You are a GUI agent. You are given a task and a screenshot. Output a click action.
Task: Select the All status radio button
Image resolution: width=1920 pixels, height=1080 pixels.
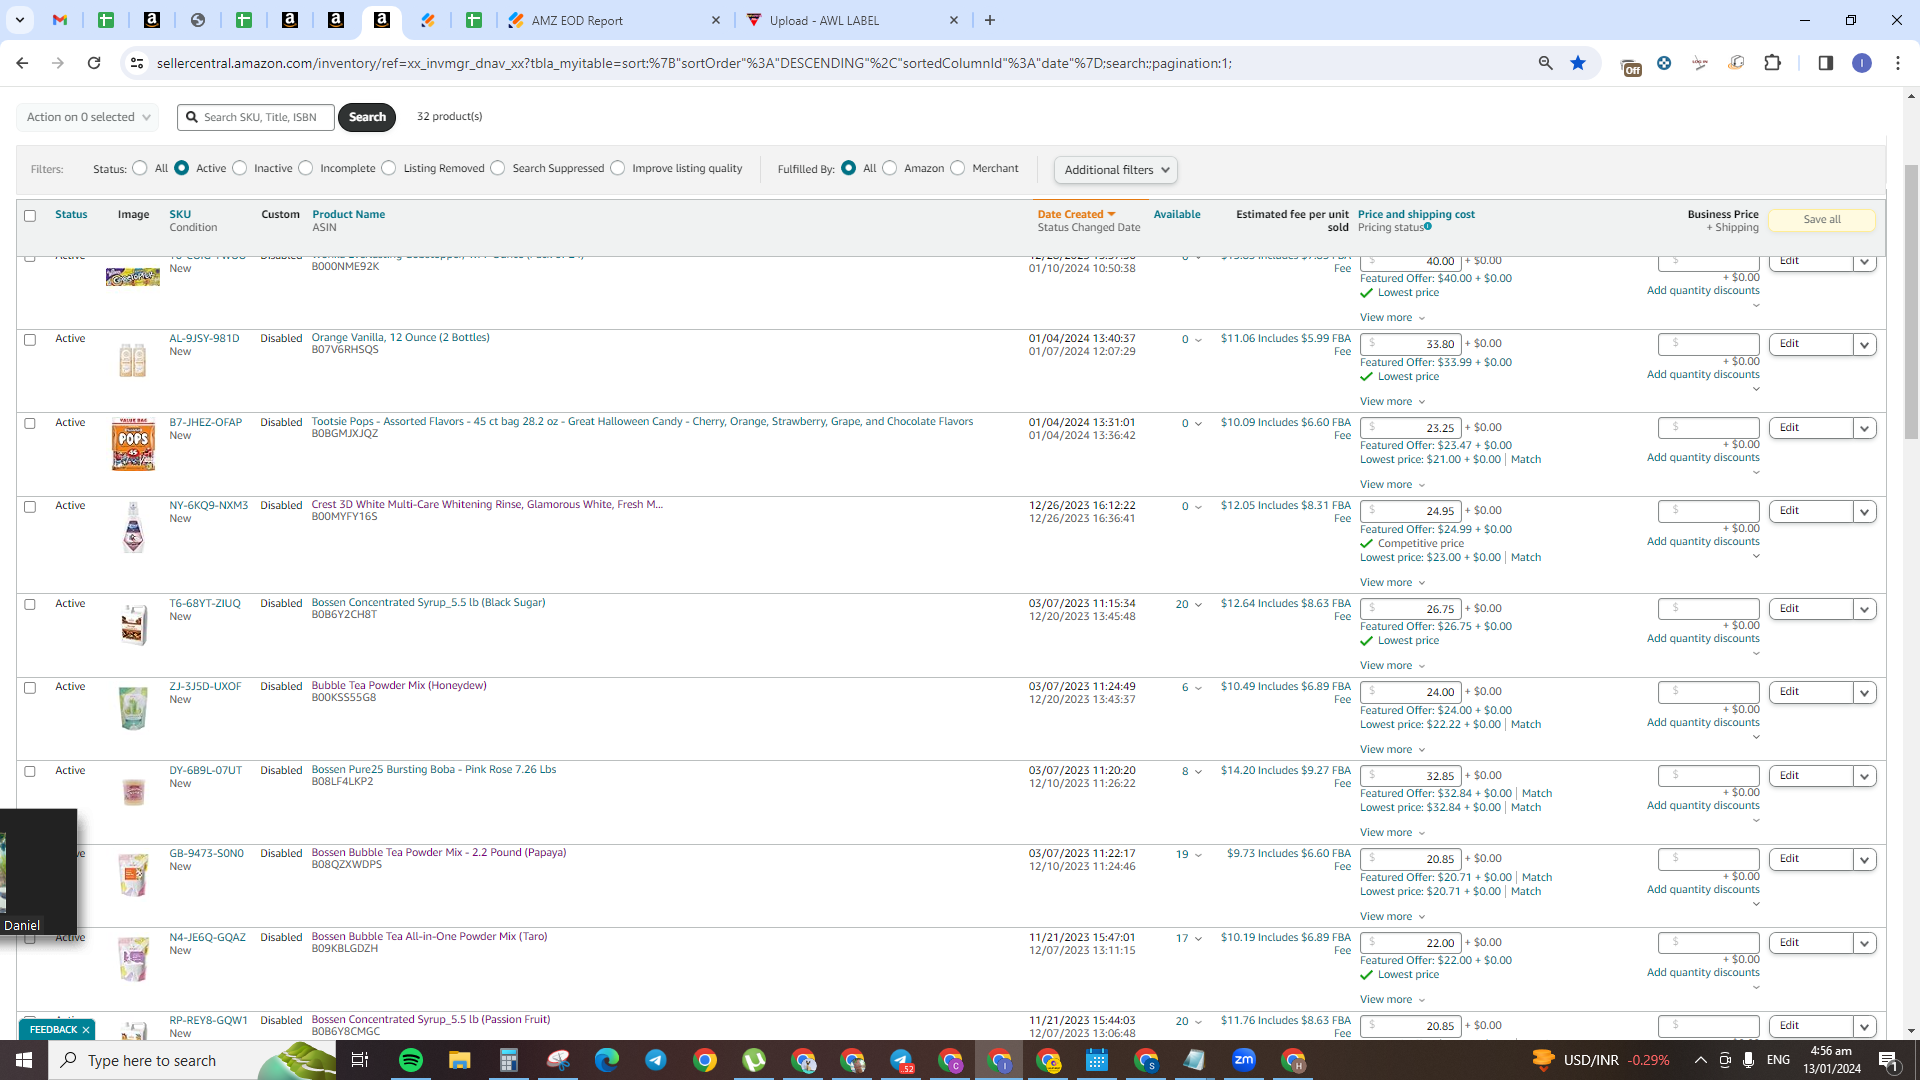coord(140,168)
